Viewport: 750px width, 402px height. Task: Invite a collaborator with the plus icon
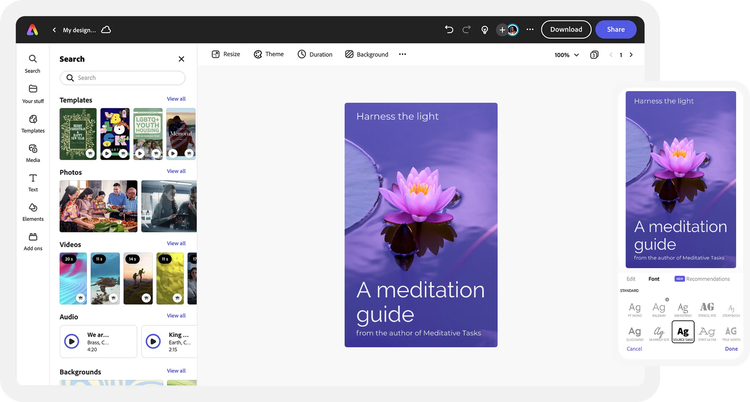[x=502, y=30]
